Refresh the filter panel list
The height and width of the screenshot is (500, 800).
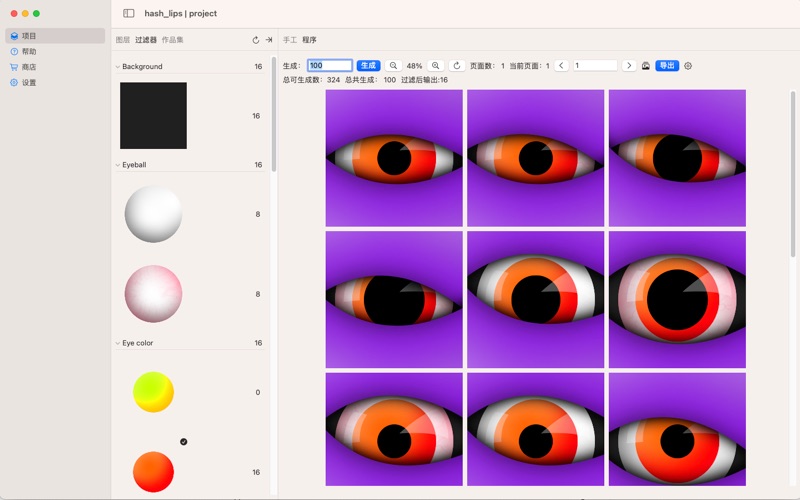coord(256,40)
